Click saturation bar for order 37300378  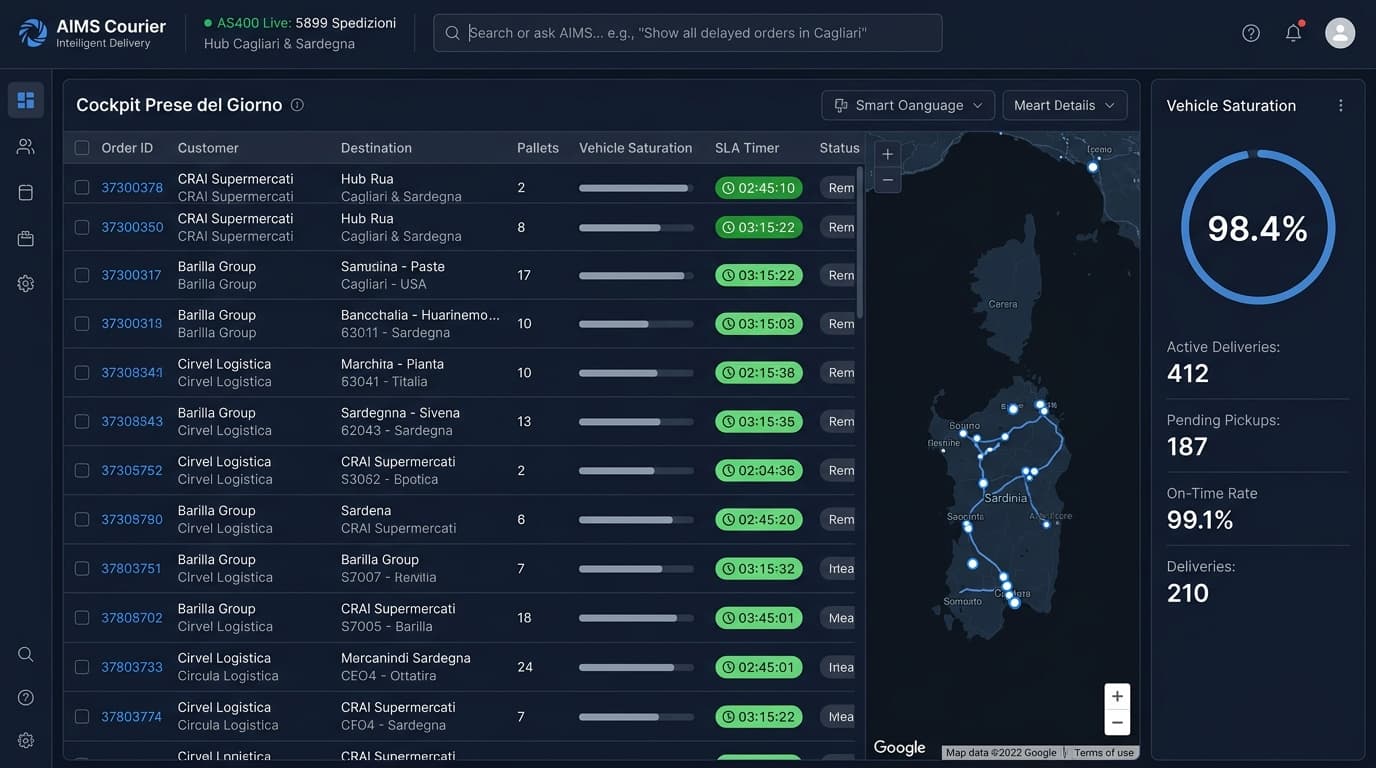636,188
